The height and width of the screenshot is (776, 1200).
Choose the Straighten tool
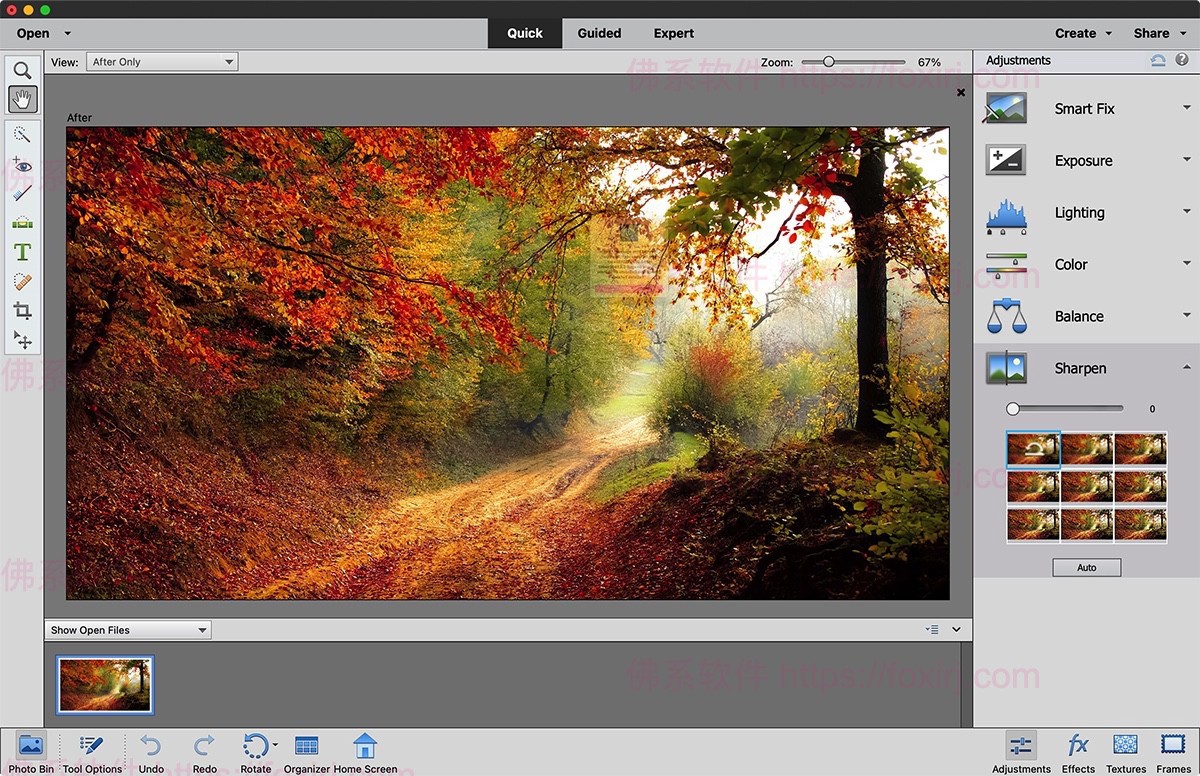coord(22,222)
